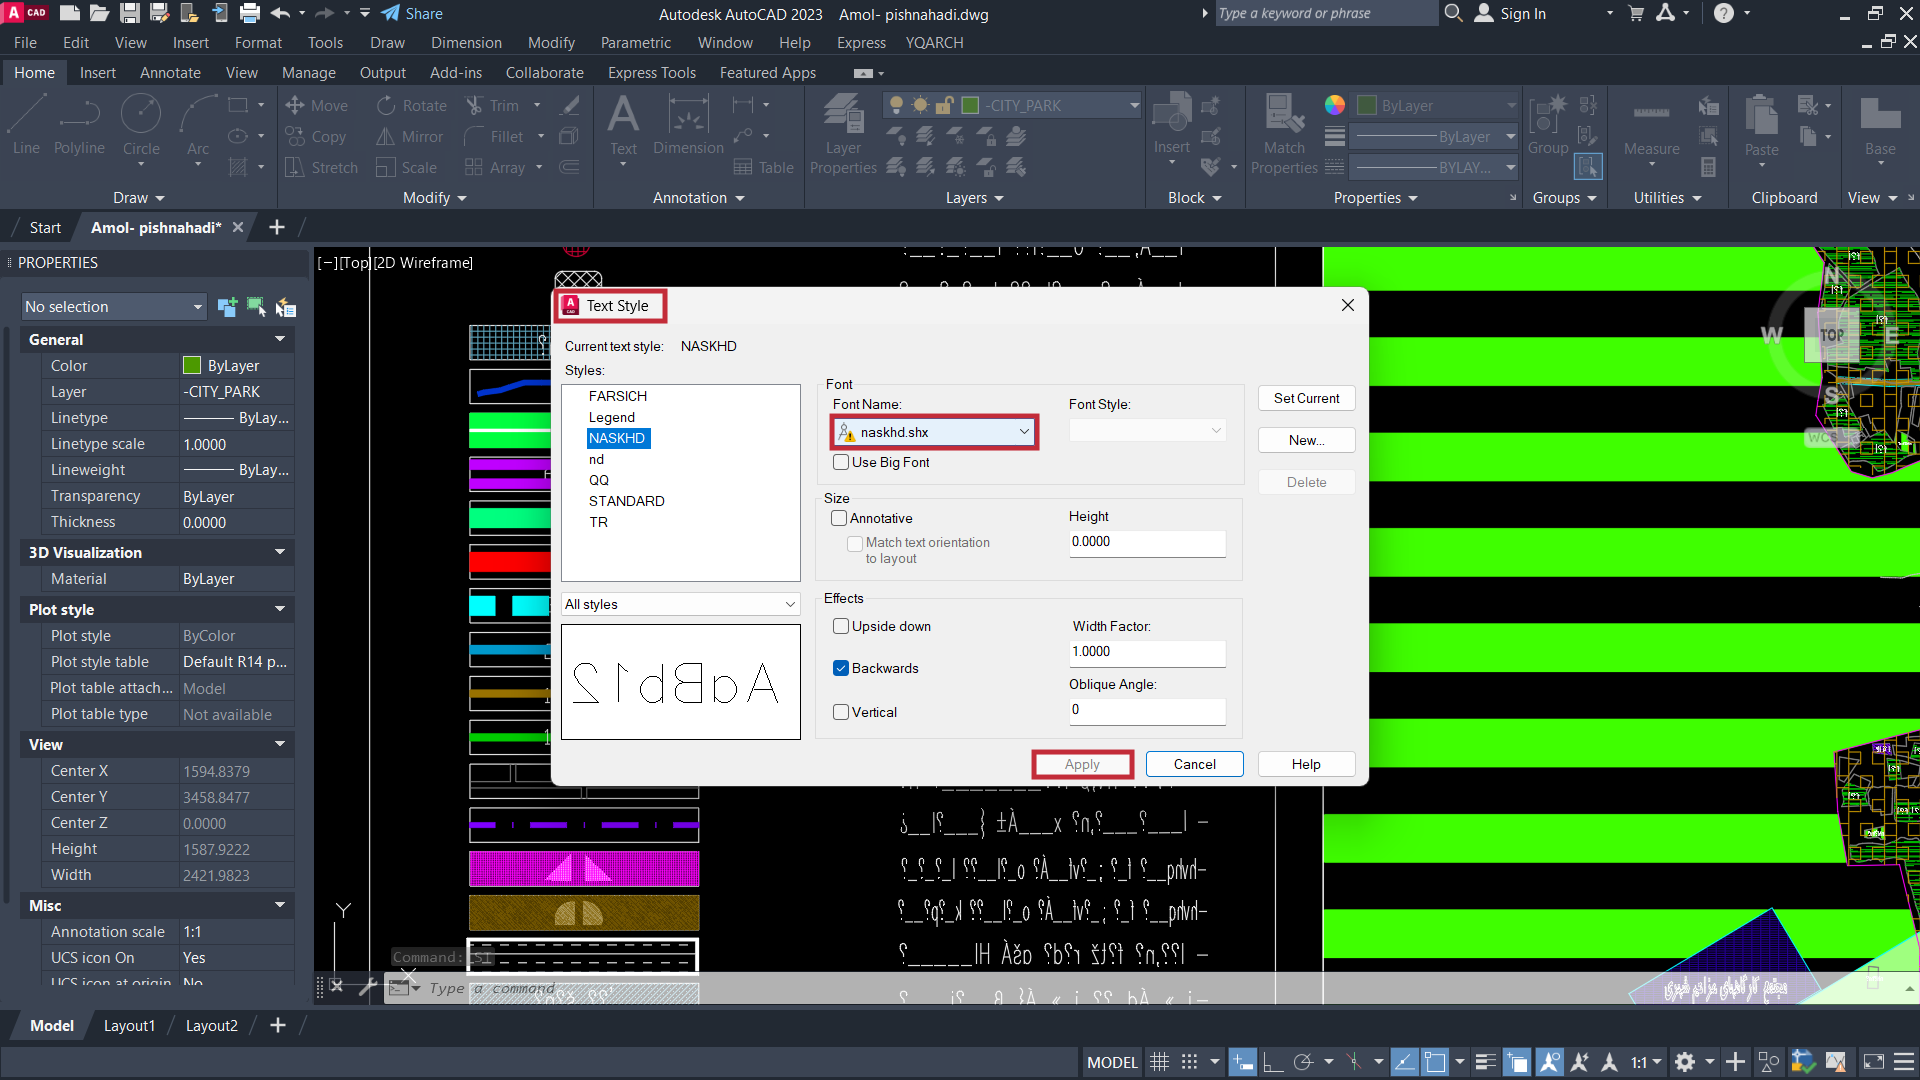
Task: Open the Parametric menu
Action: pyautogui.click(x=635, y=43)
